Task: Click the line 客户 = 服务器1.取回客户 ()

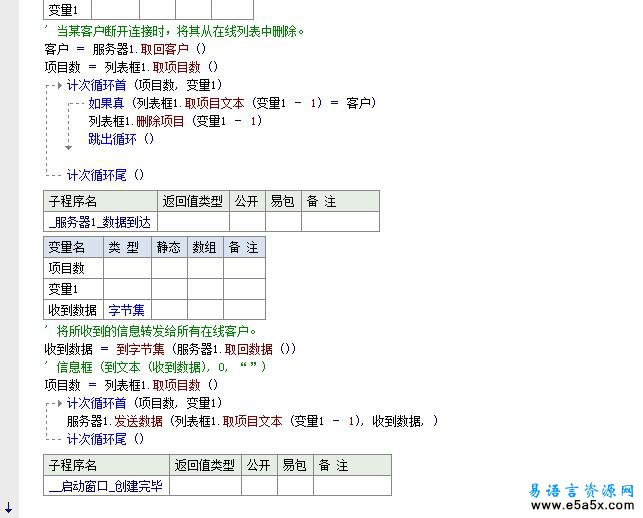Action: 125,49
